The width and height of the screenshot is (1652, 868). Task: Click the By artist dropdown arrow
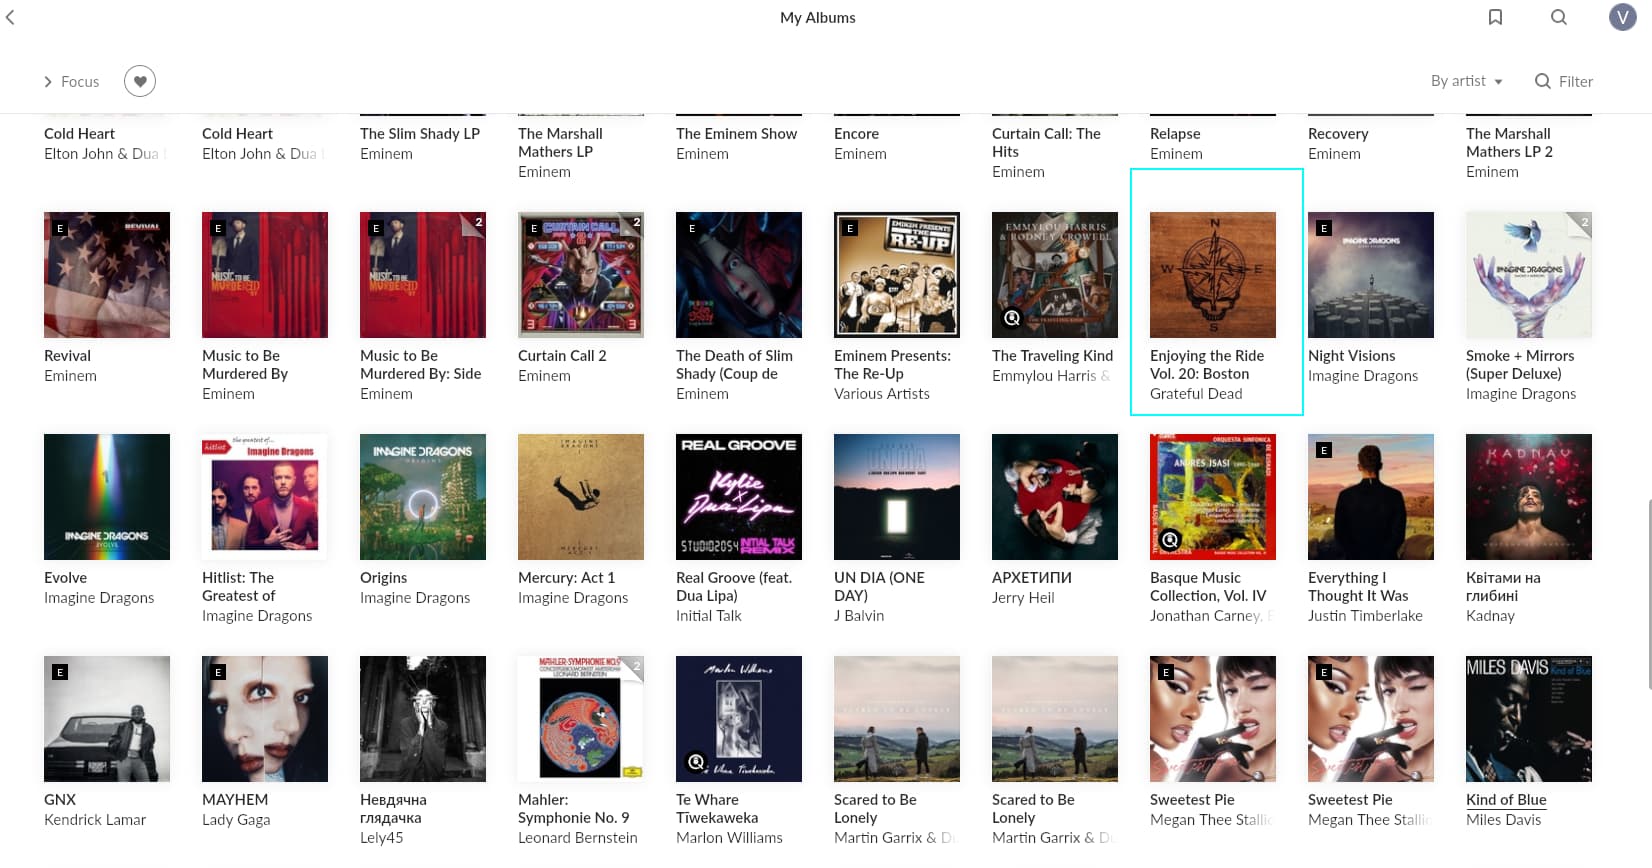tap(1498, 82)
